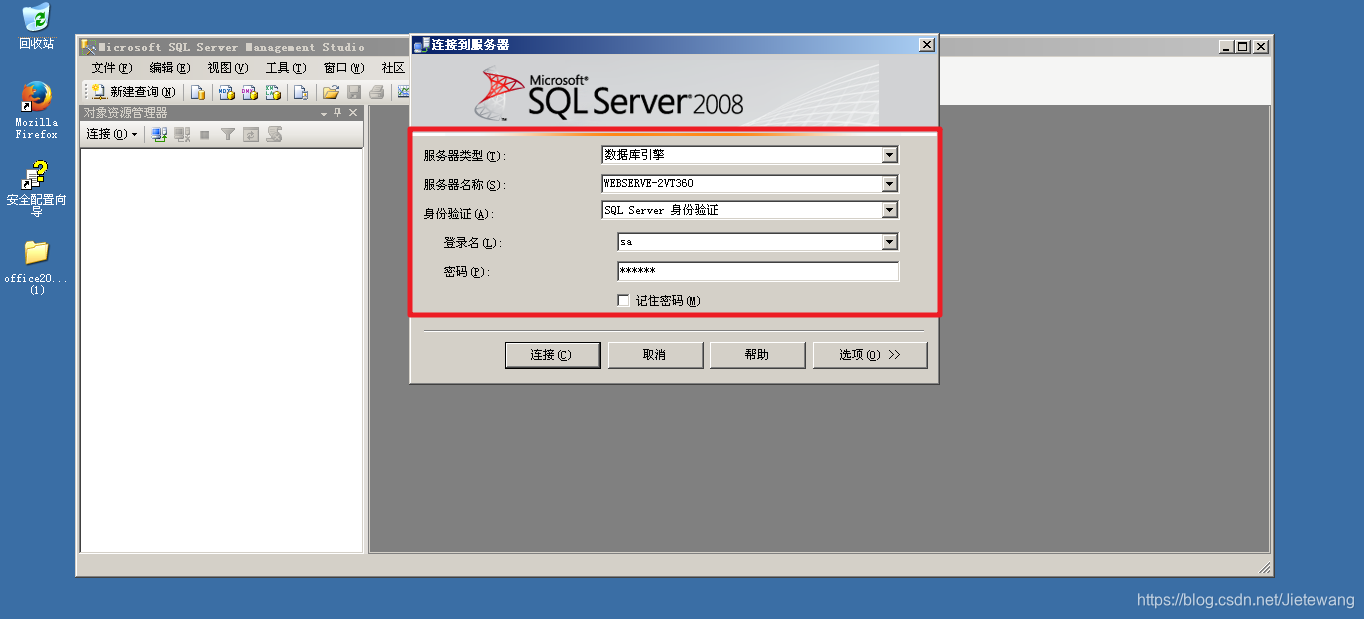Click the 密码 password field

click(x=758, y=271)
